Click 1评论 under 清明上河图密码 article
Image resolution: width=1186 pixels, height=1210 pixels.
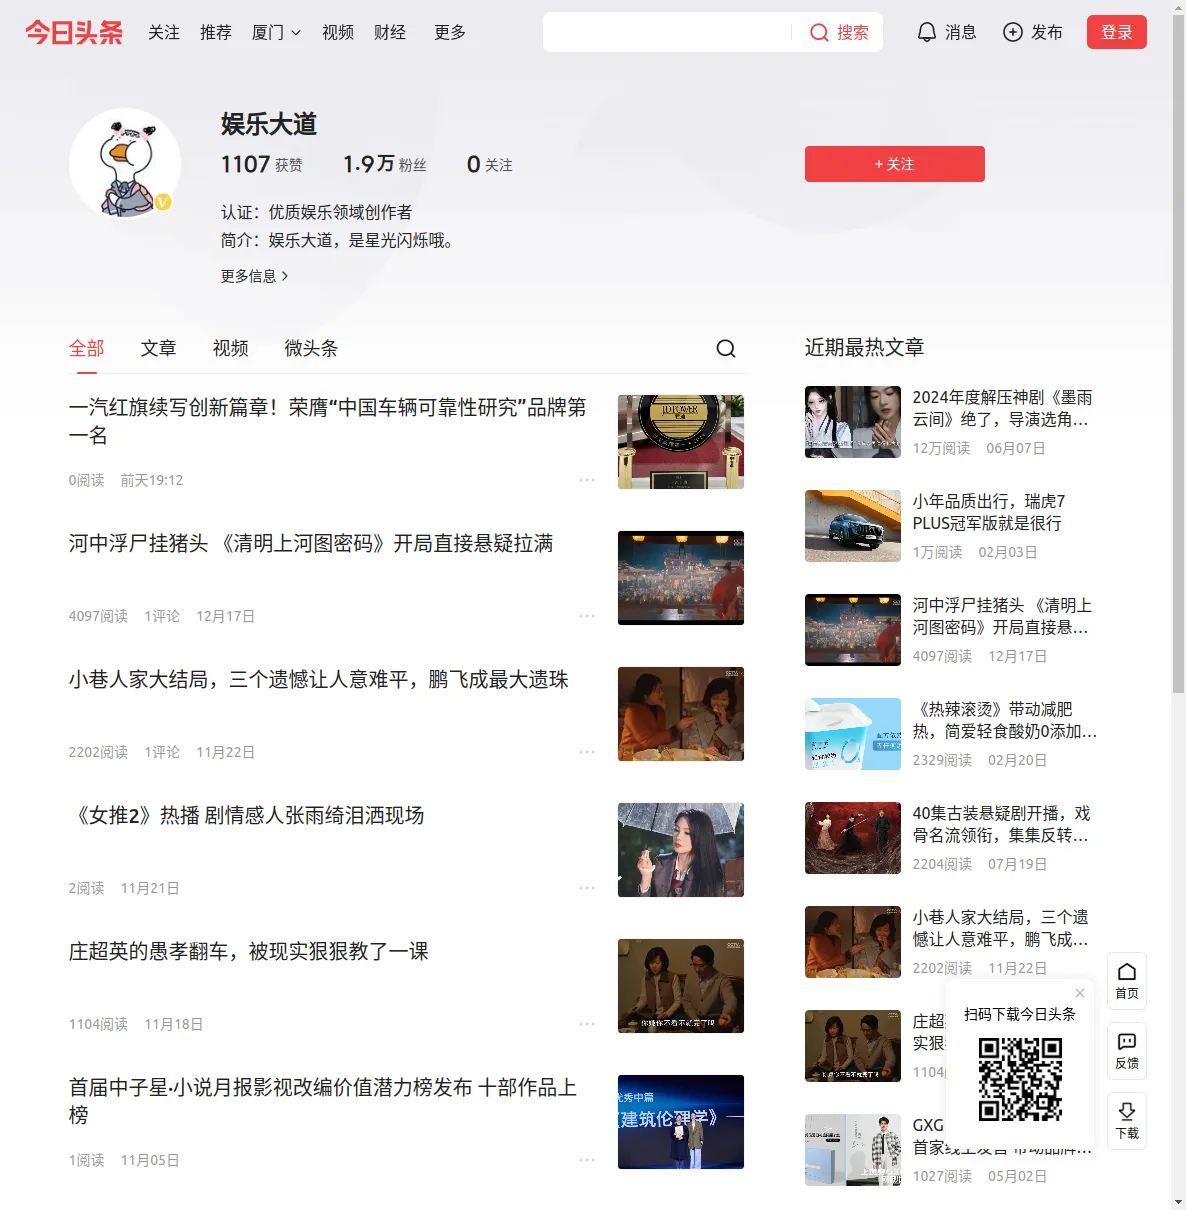coord(162,616)
